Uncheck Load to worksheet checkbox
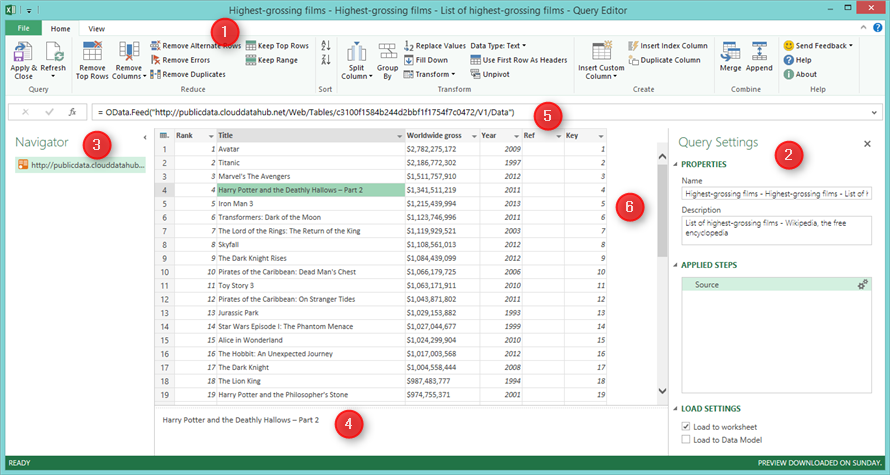The height and width of the screenshot is (475, 890). click(684, 427)
